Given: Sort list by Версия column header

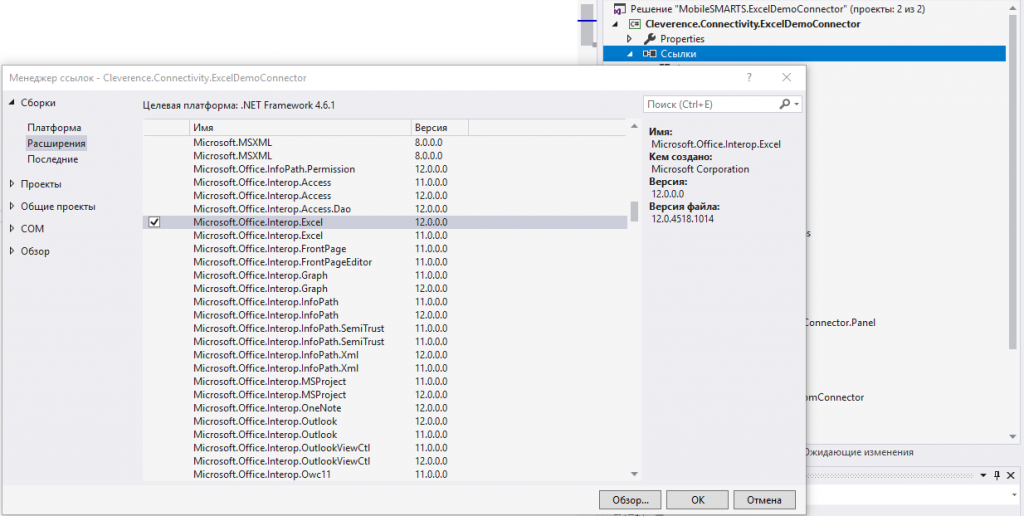Looking at the screenshot, I should tap(440, 128).
